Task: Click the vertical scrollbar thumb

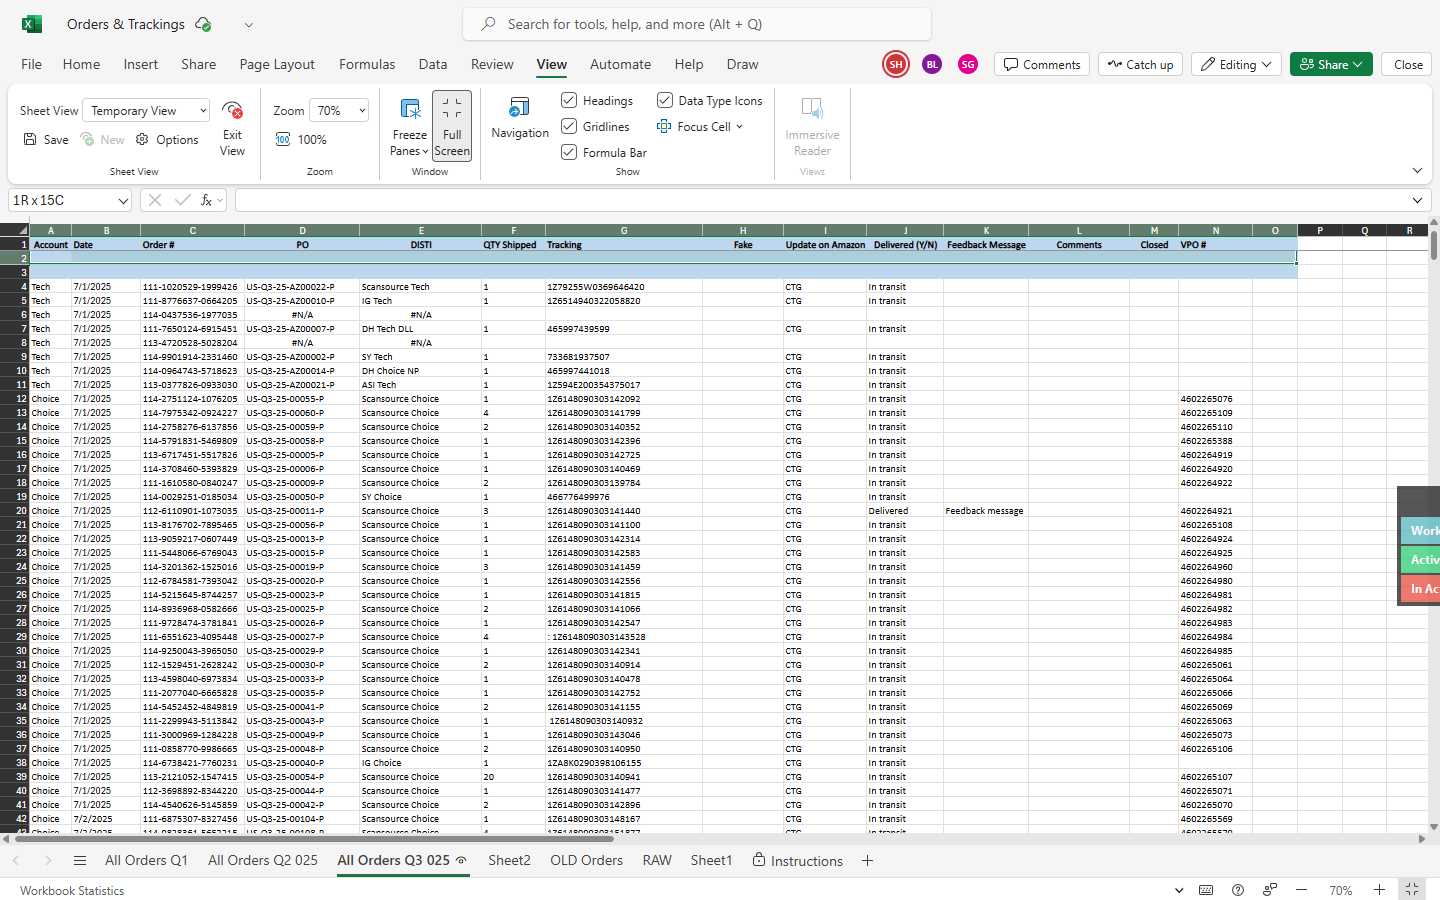Action: click(x=1434, y=246)
